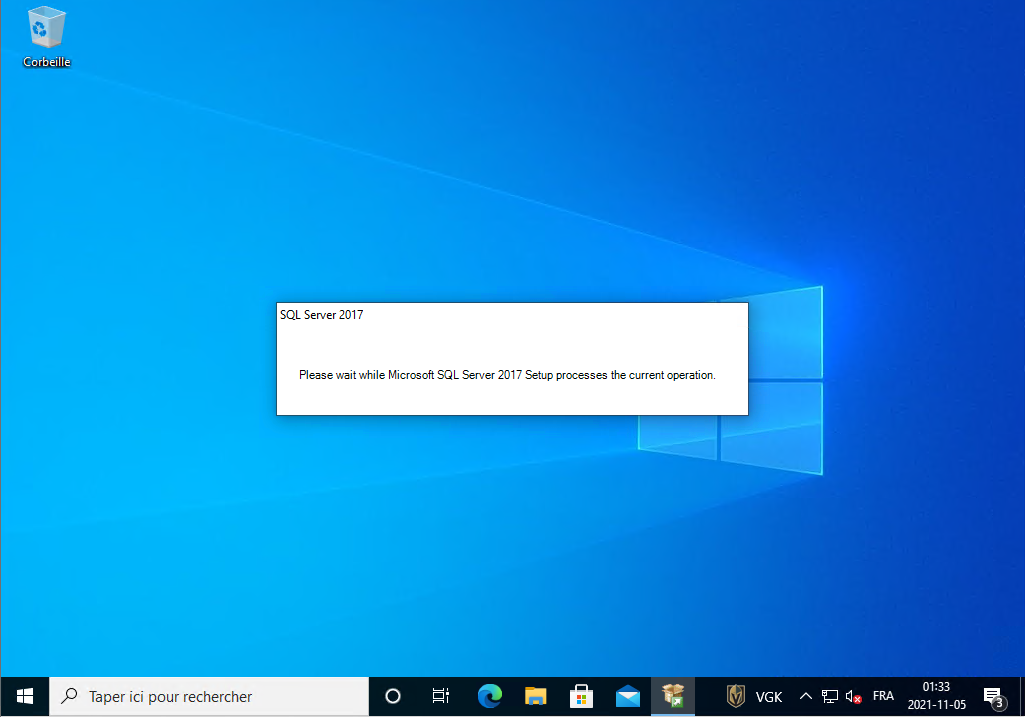Click the VGK news widget
Screen dimensions: 1025x717
[x=755, y=696]
